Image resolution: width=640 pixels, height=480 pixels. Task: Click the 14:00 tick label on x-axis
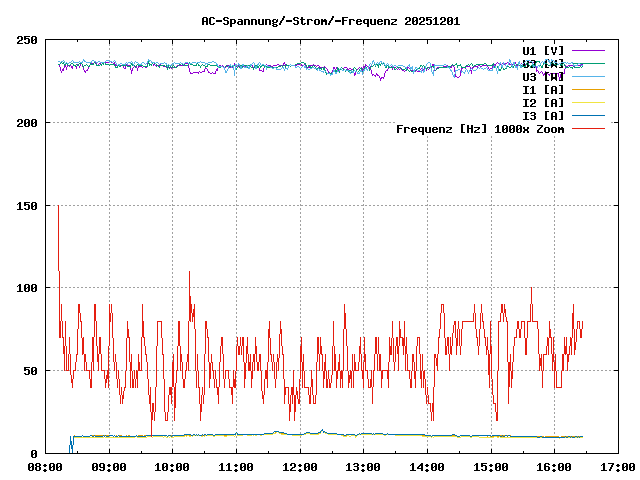427,467
